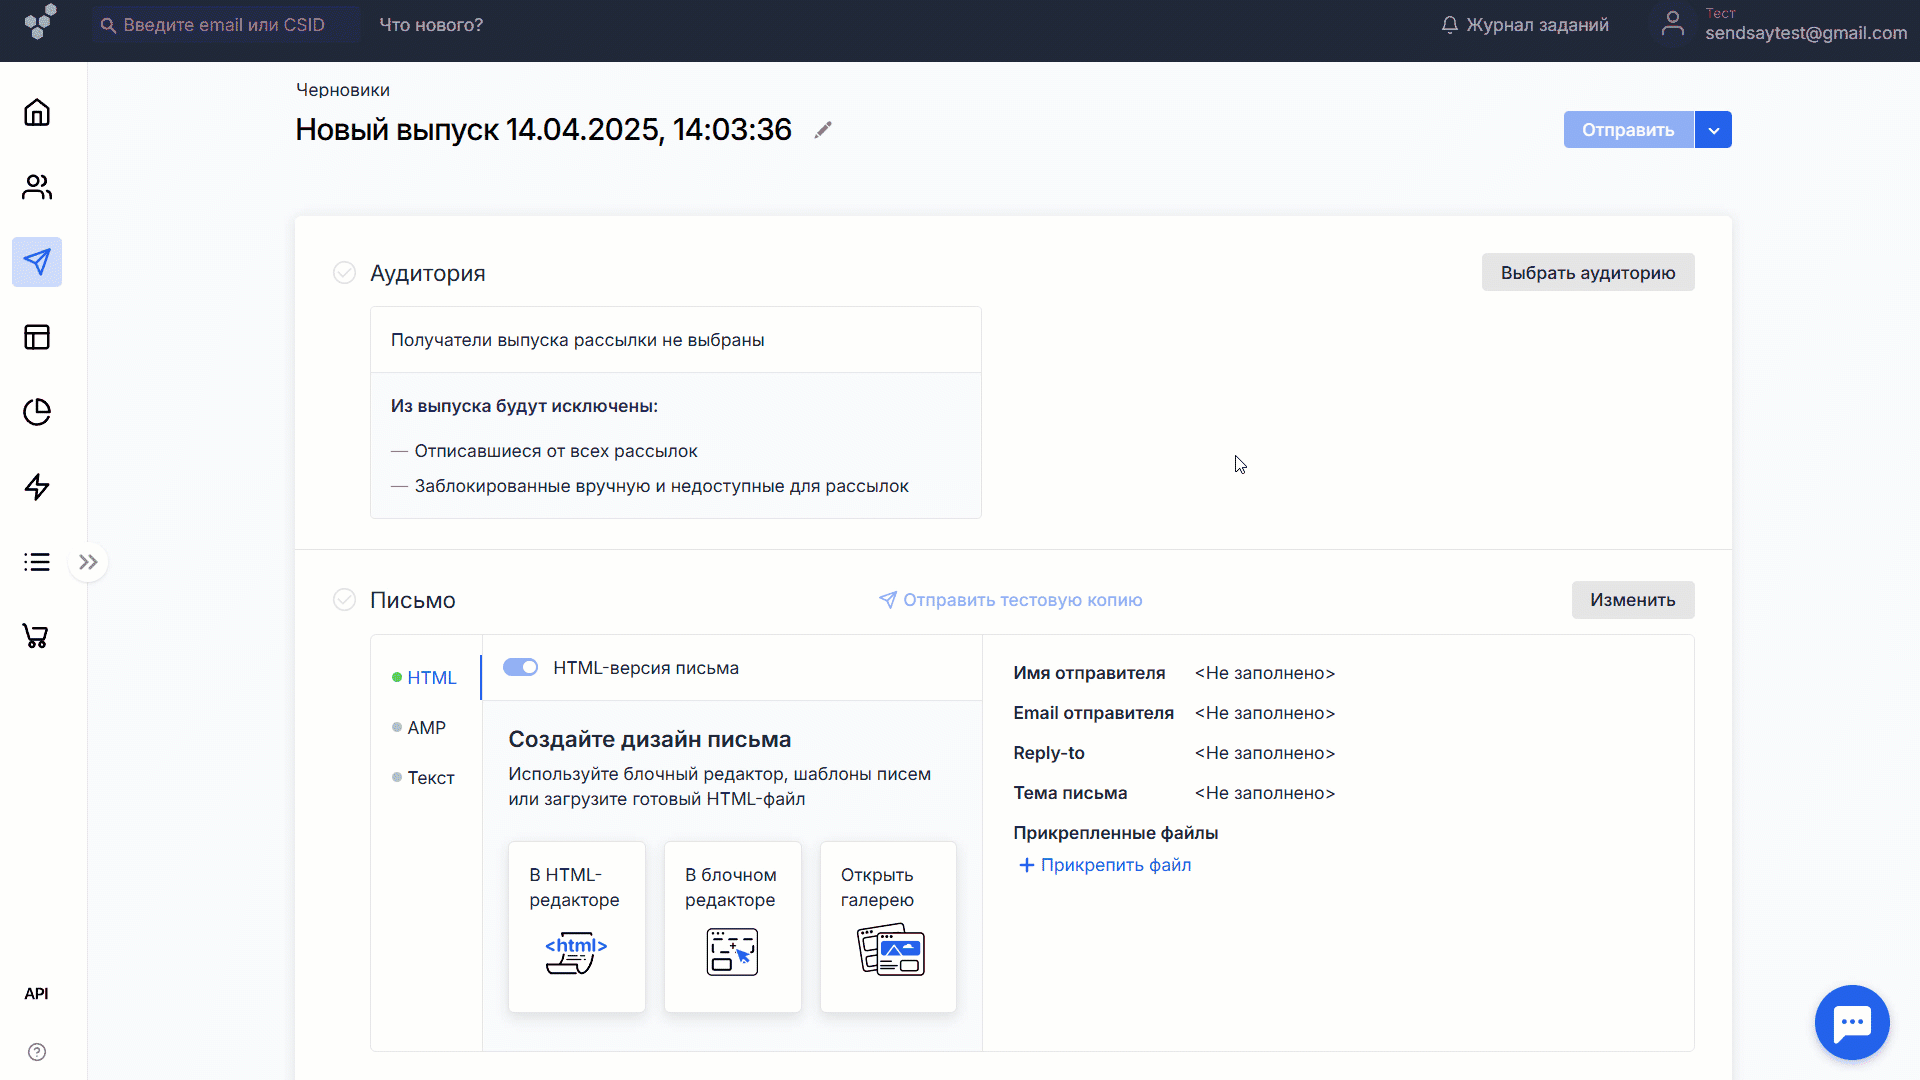Focus the email or CSID search field
The image size is (1920, 1080).
click(x=225, y=25)
